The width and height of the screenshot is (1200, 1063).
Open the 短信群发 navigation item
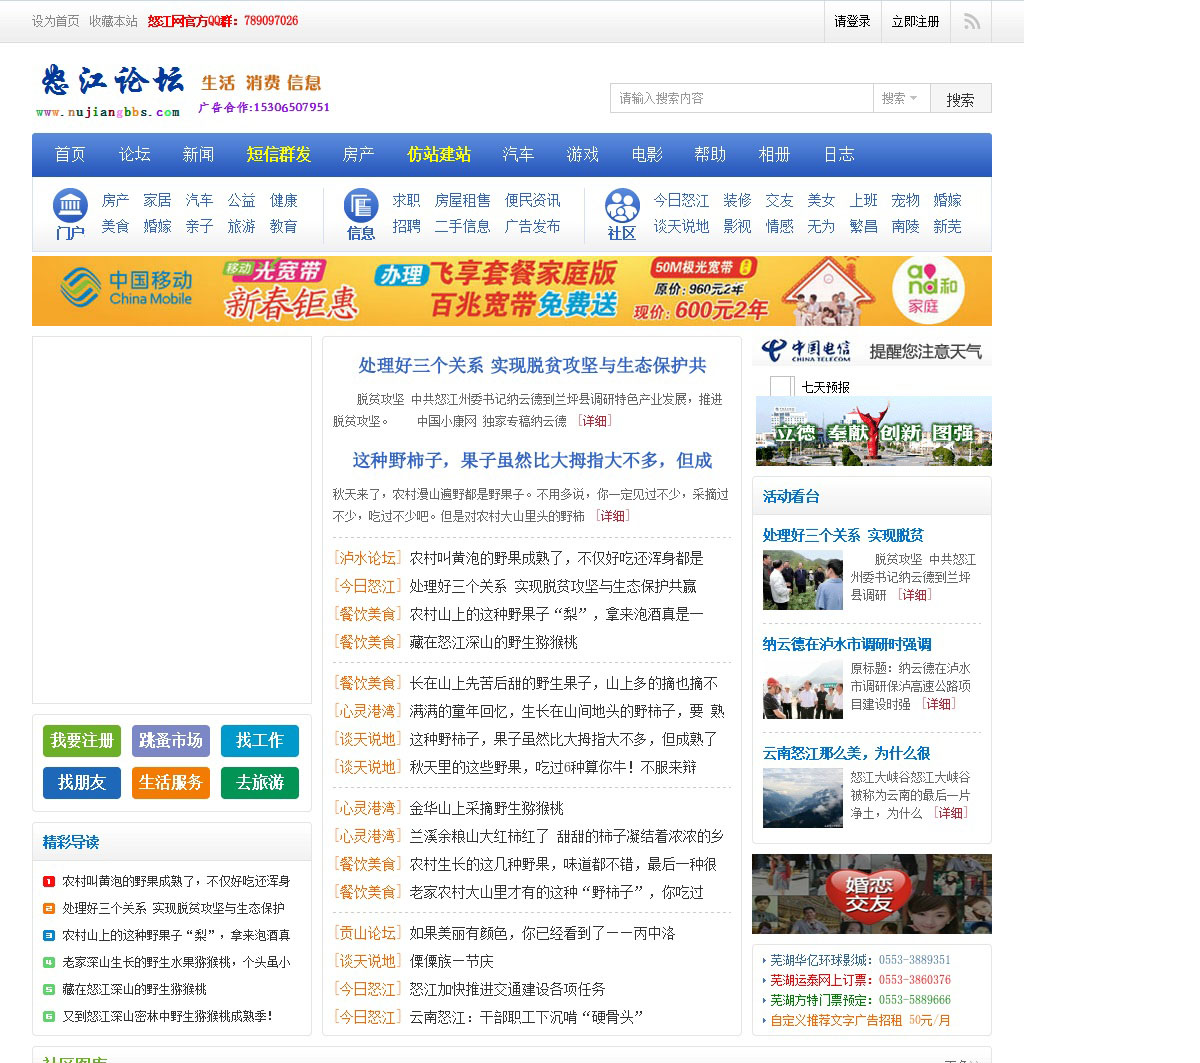coord(279,154)
